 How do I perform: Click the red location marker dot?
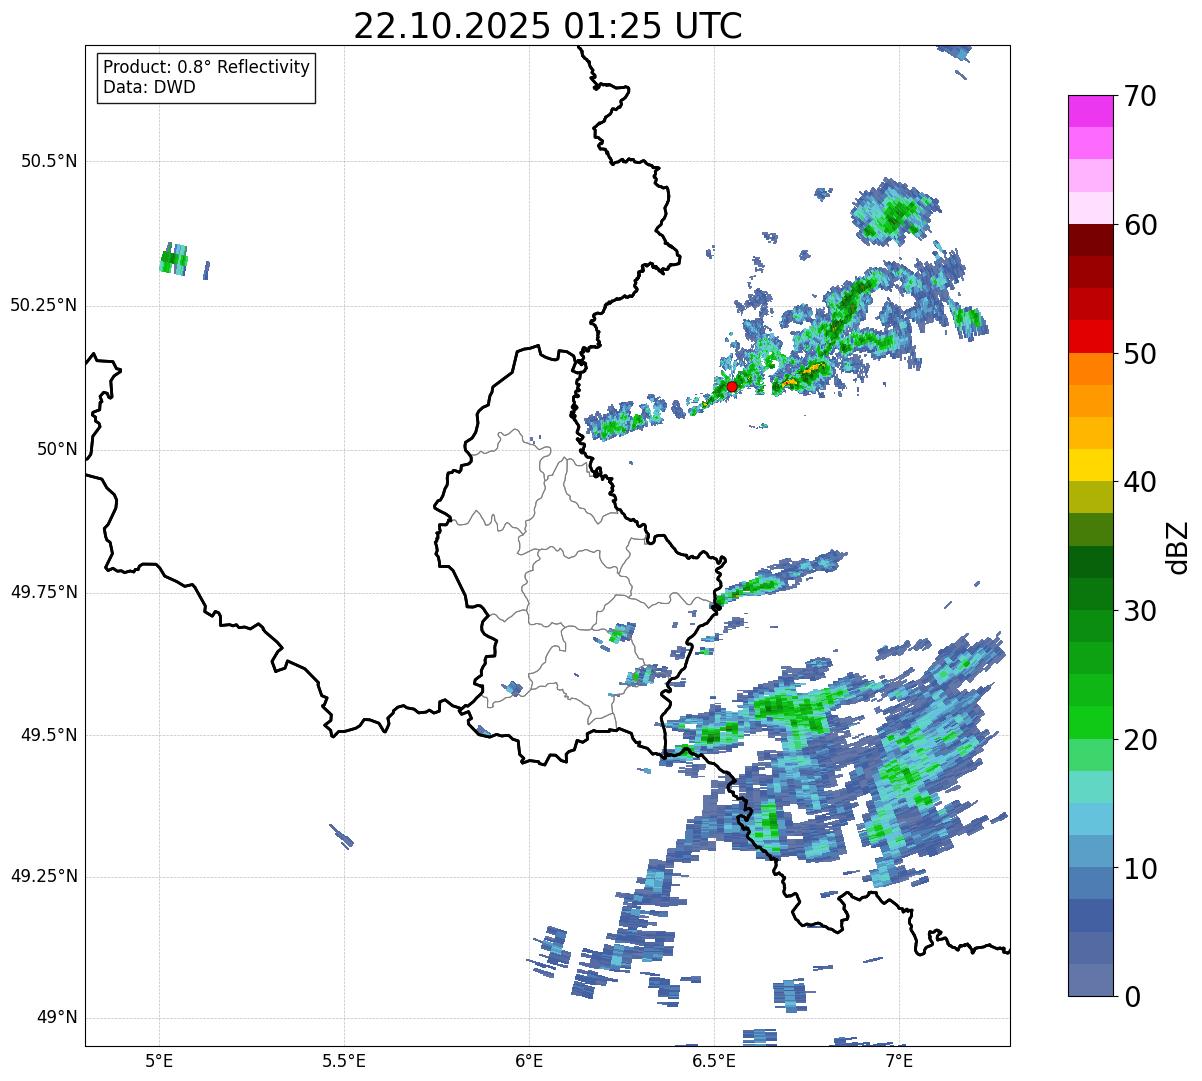732,386
